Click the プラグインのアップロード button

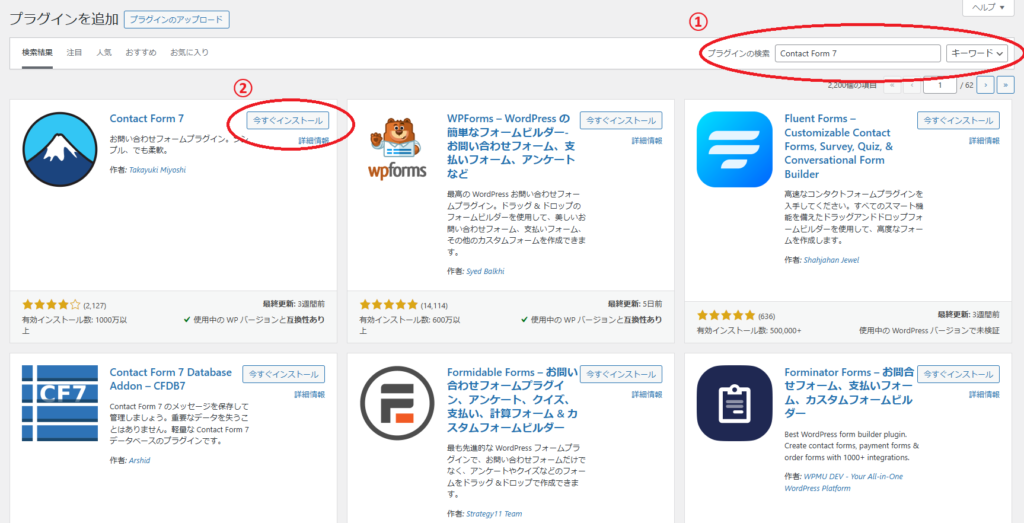(176, 20)
